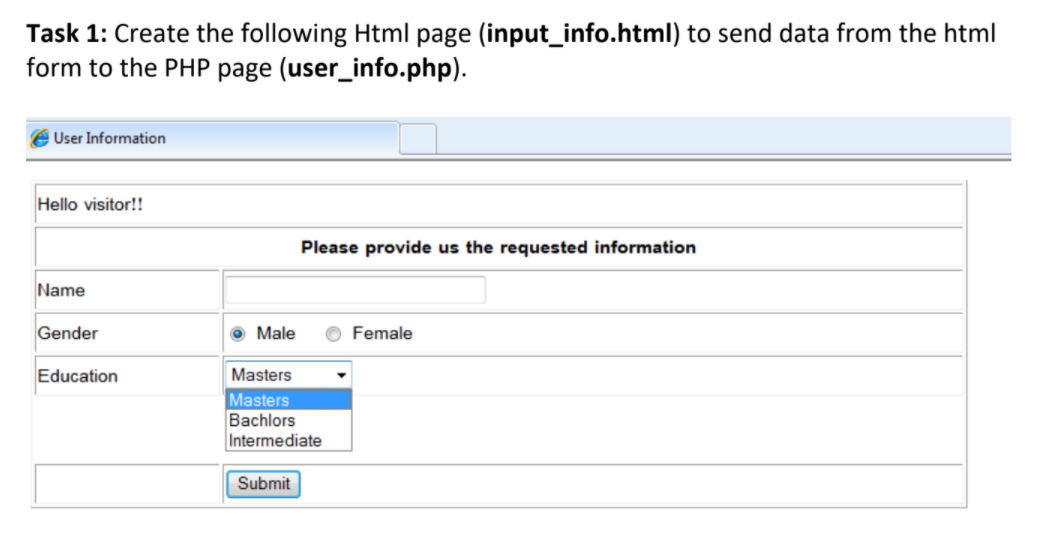Choose Masters from the dropdown list
This screenshot has width=1055, height=560.
pyautogui.click(x=289, y=400)
